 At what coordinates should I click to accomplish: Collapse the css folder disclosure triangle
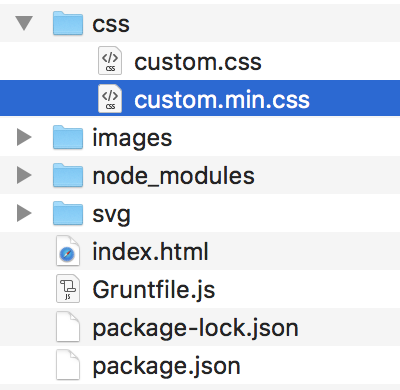click(24, 23)
